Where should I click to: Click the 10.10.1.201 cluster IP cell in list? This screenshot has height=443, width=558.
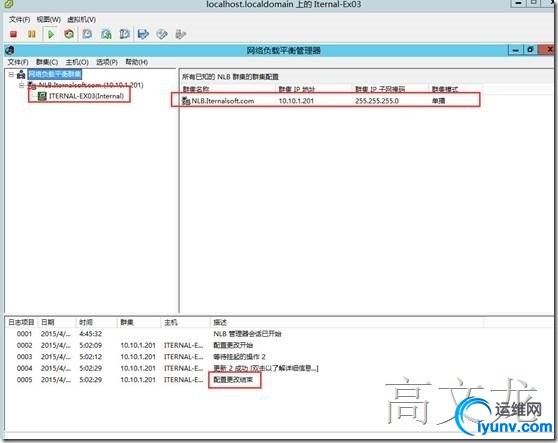[x=296, y=101]
